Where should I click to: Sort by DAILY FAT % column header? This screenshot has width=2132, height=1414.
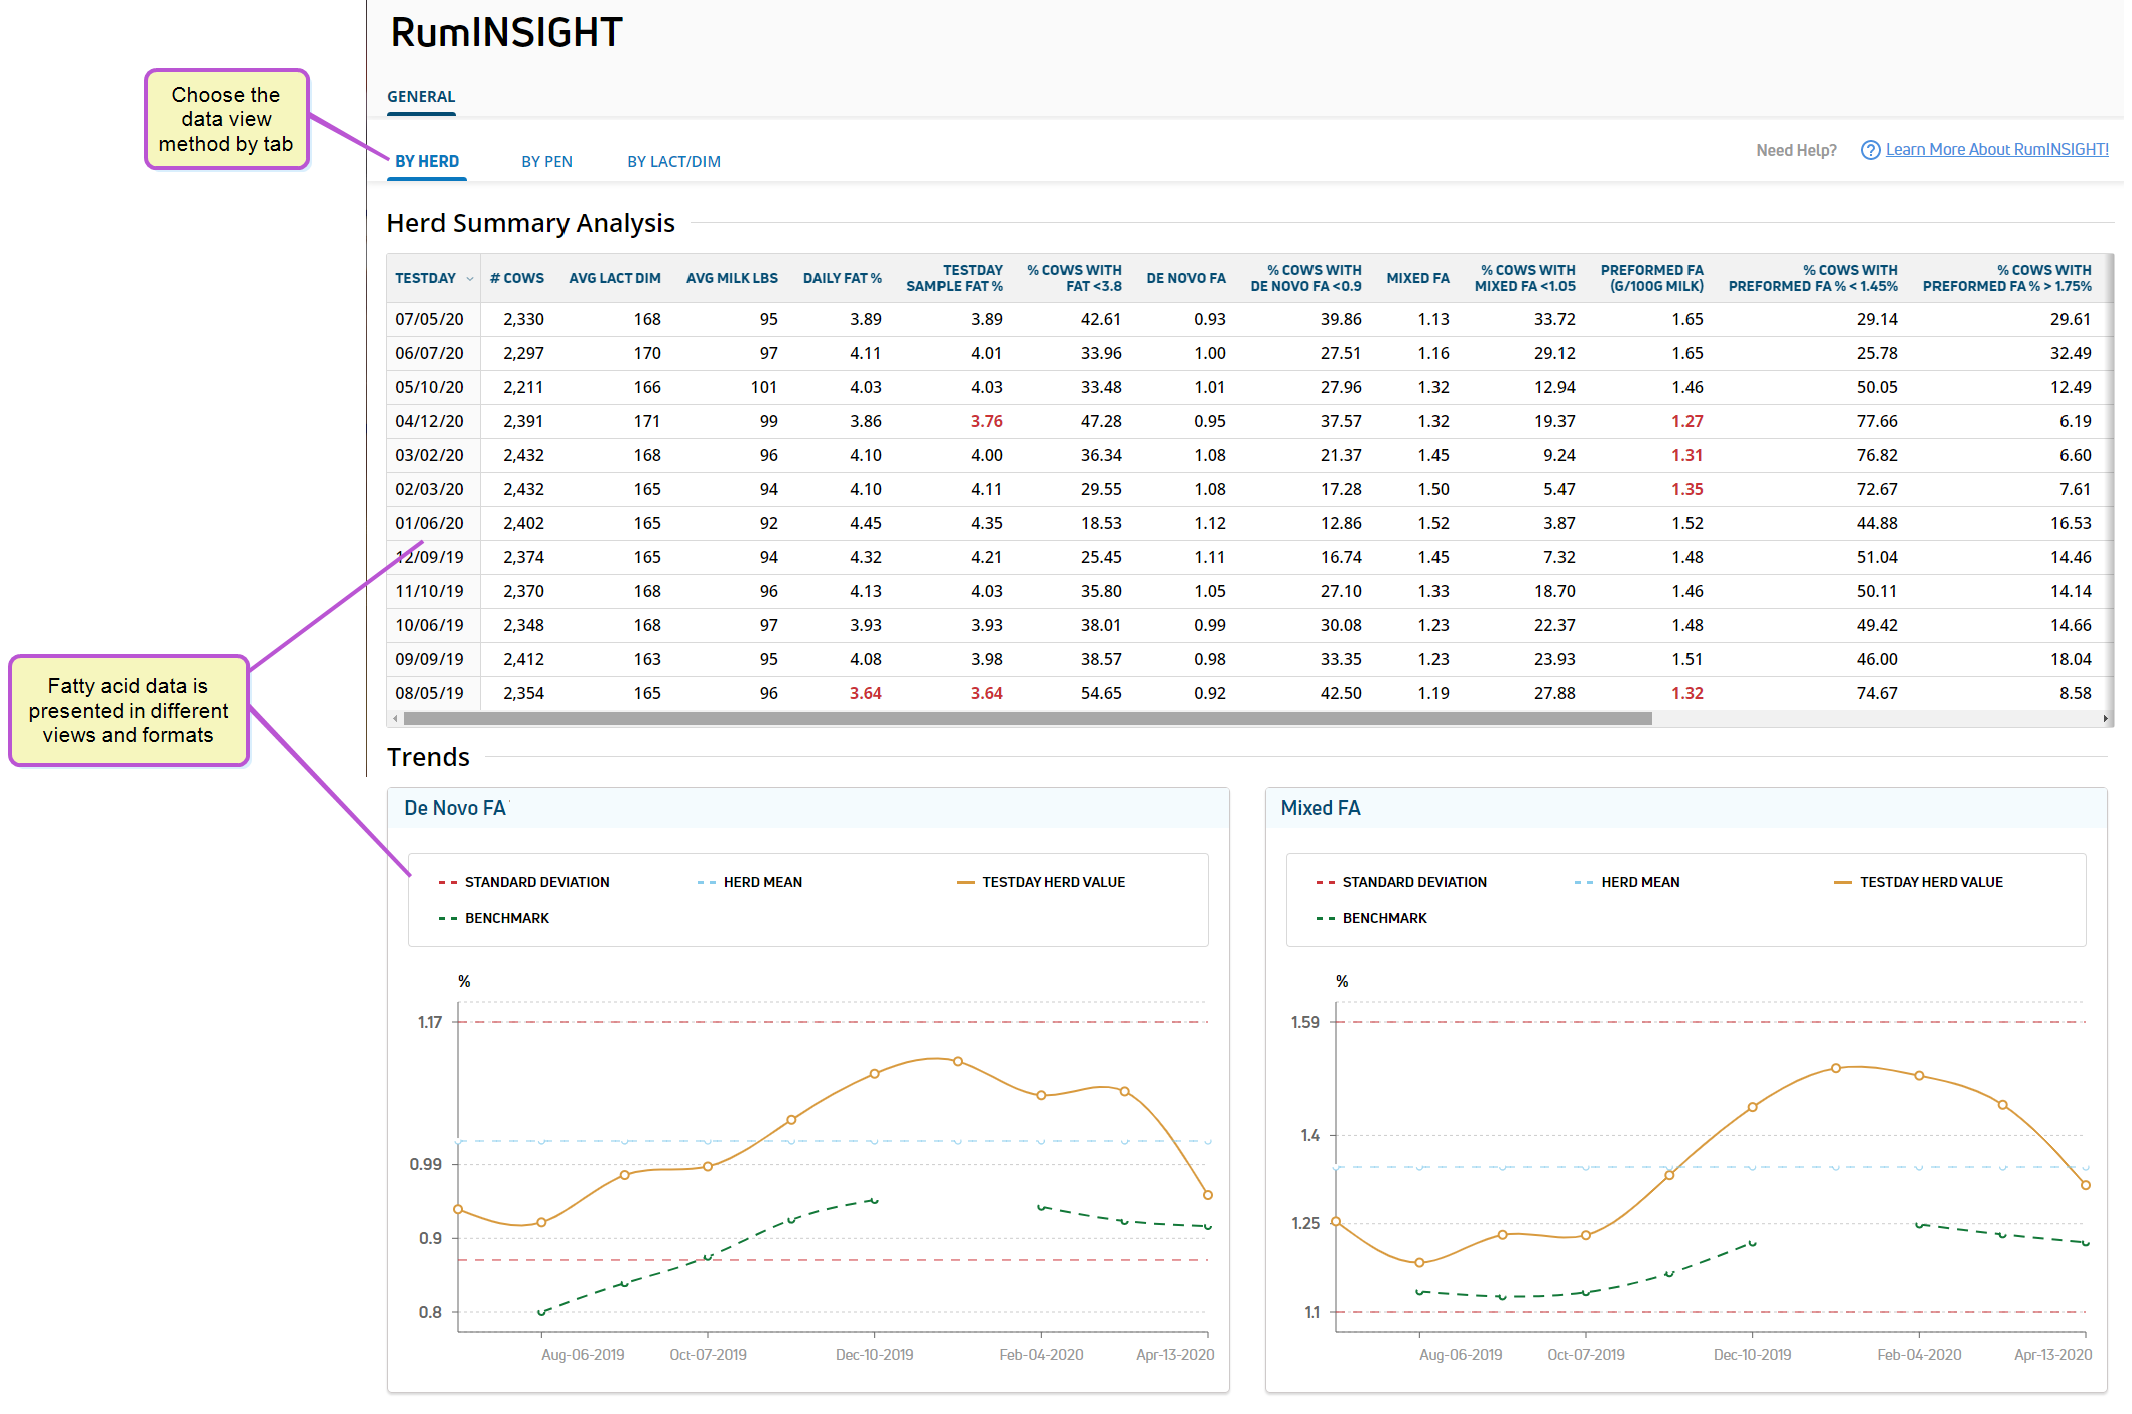842,278
